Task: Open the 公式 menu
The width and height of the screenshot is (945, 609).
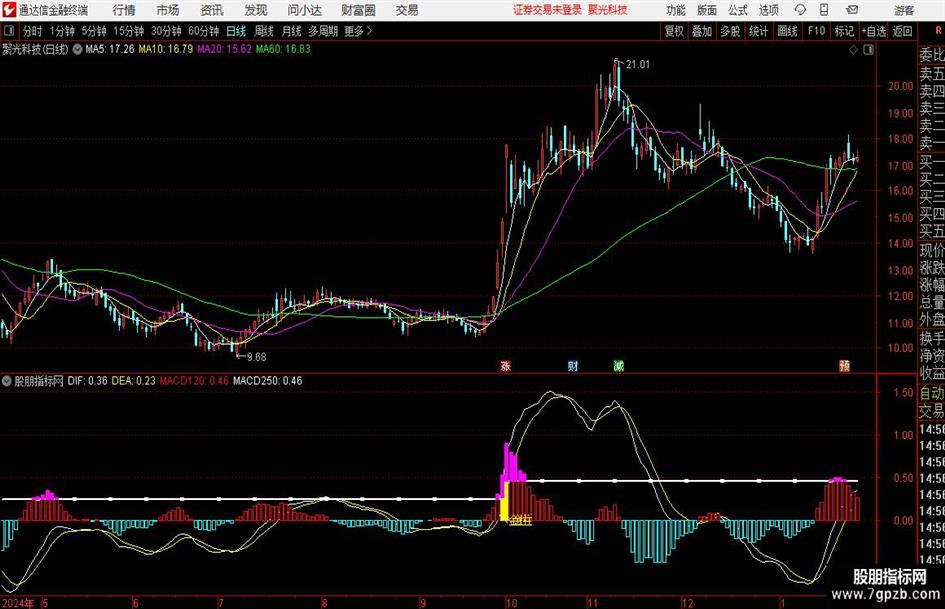Action: (x=738, y=10)
